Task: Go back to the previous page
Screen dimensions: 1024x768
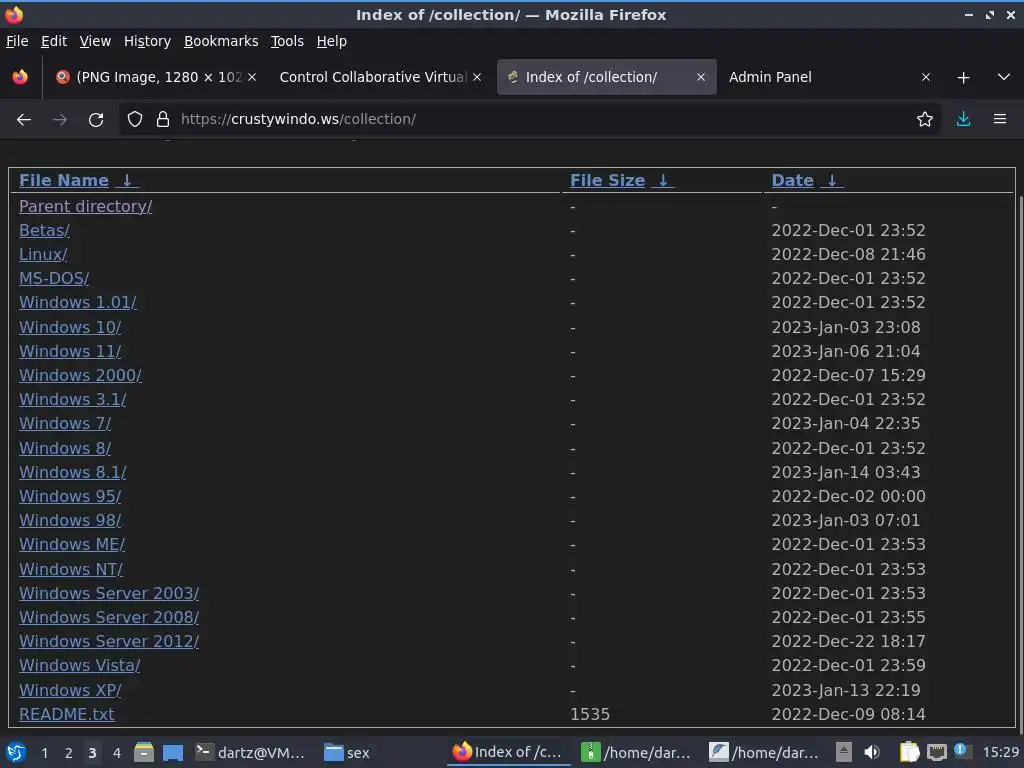Action: pyautogui.click(x=24, y=120)
